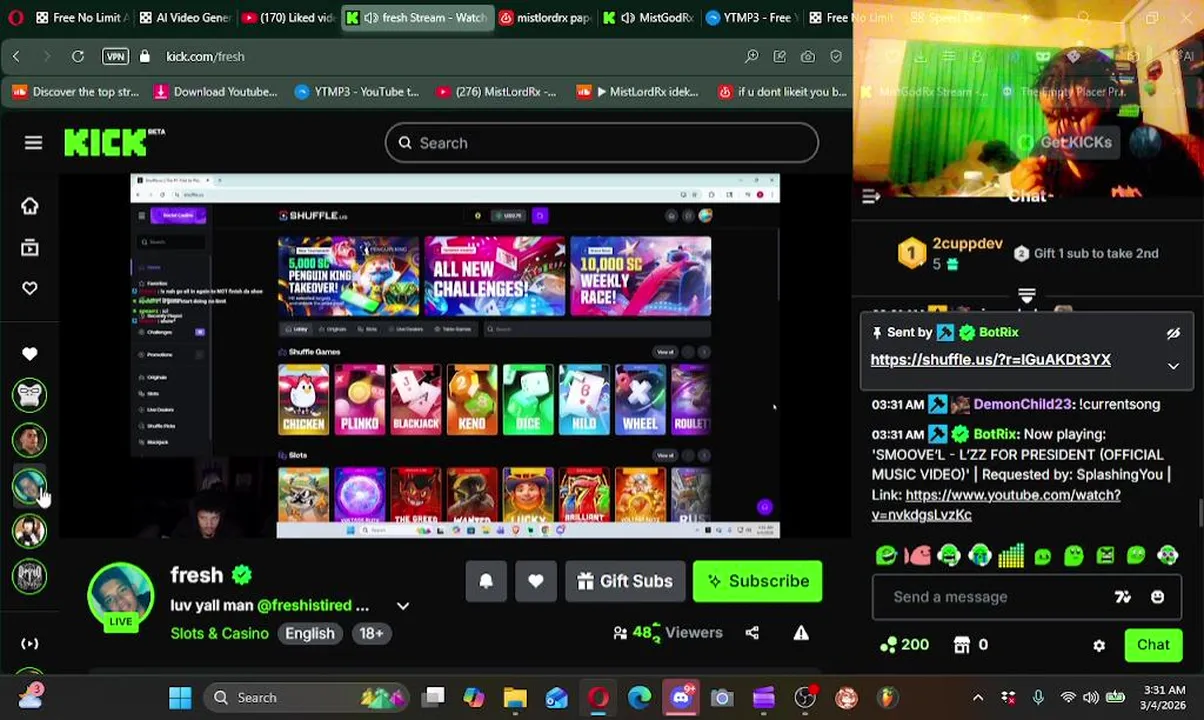Toggle sidebar expand bracket icon
1204x720 pixels.
(29, 644)
